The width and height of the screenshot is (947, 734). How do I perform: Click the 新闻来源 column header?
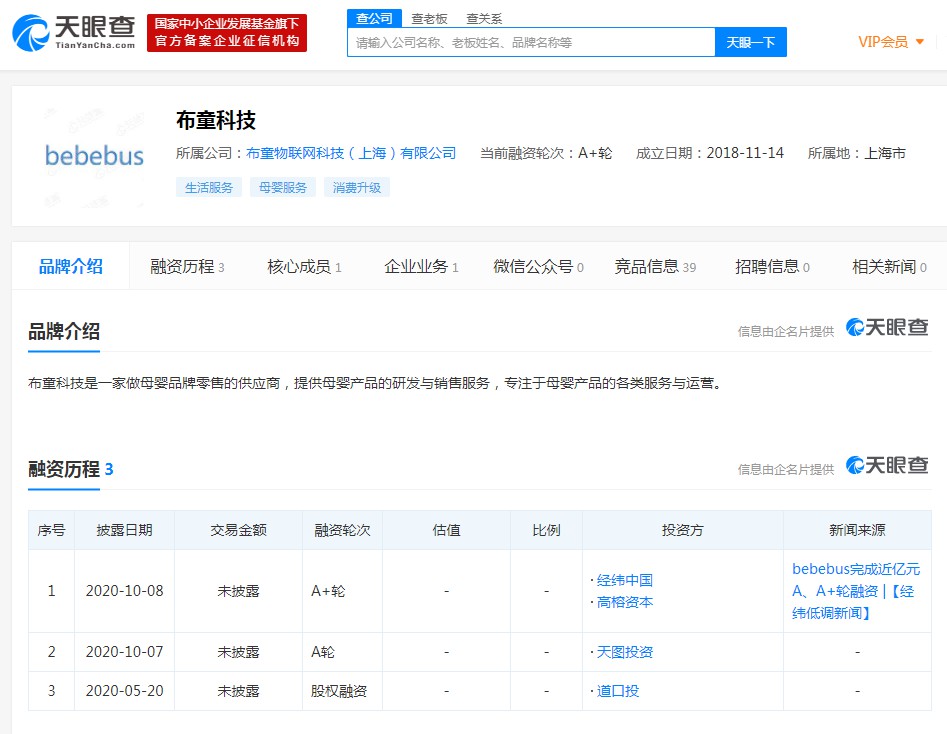858,530
